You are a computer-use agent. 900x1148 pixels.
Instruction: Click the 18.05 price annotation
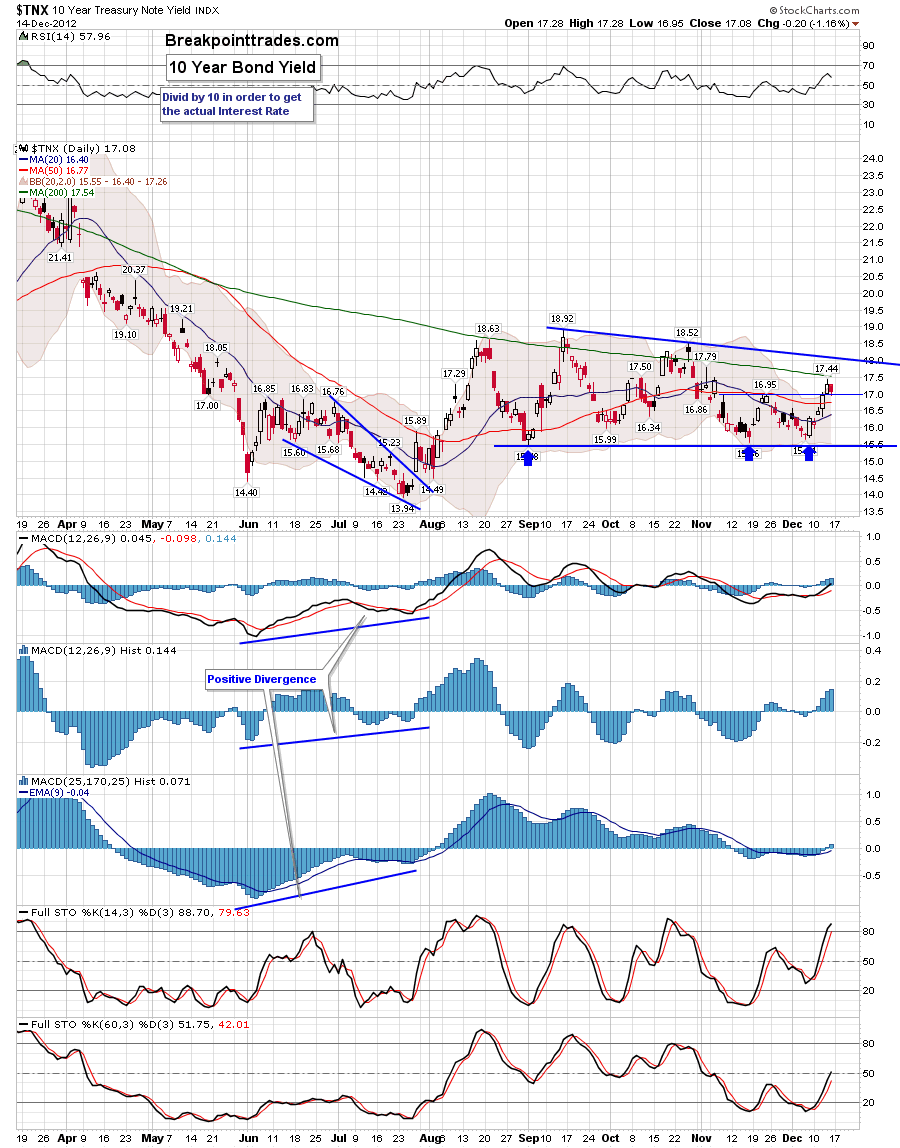216,348
